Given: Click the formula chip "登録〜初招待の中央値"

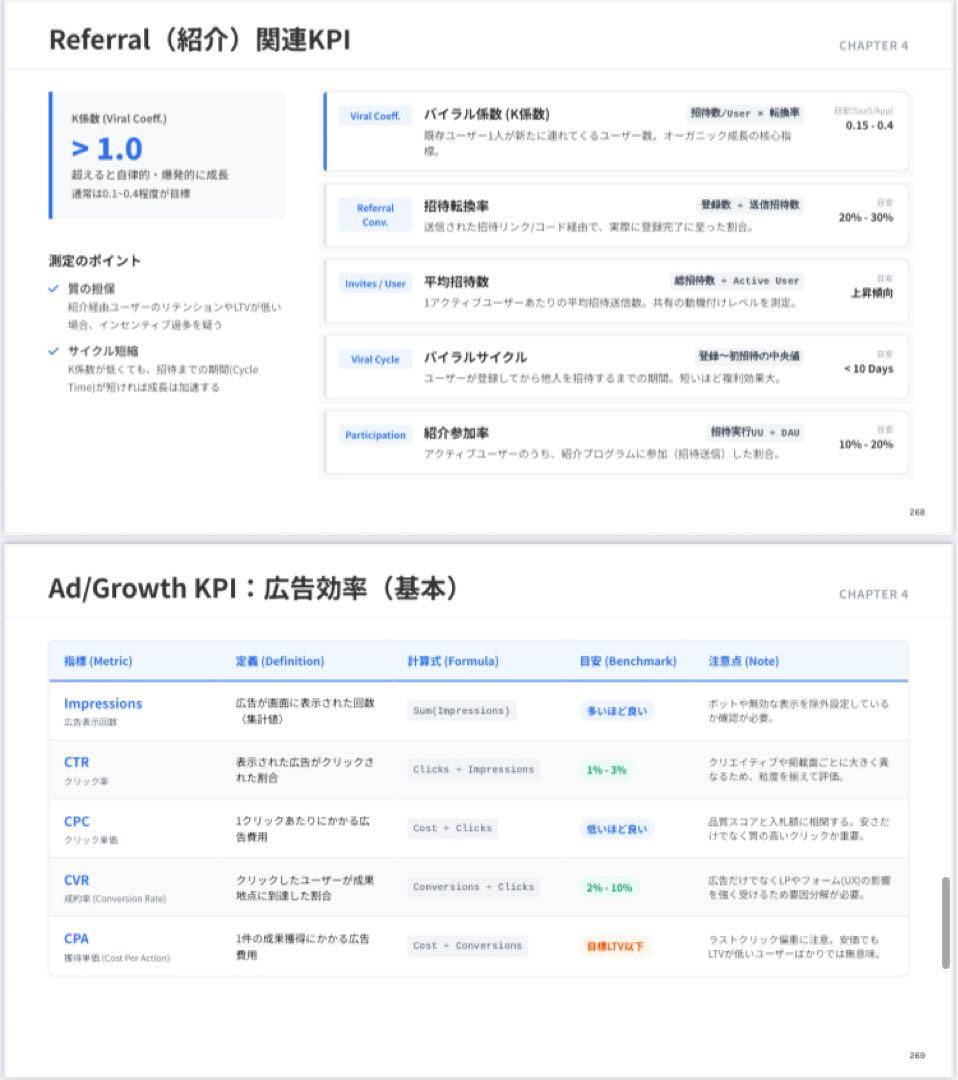Looking at the screenshot, I should (x=749, y=356).
